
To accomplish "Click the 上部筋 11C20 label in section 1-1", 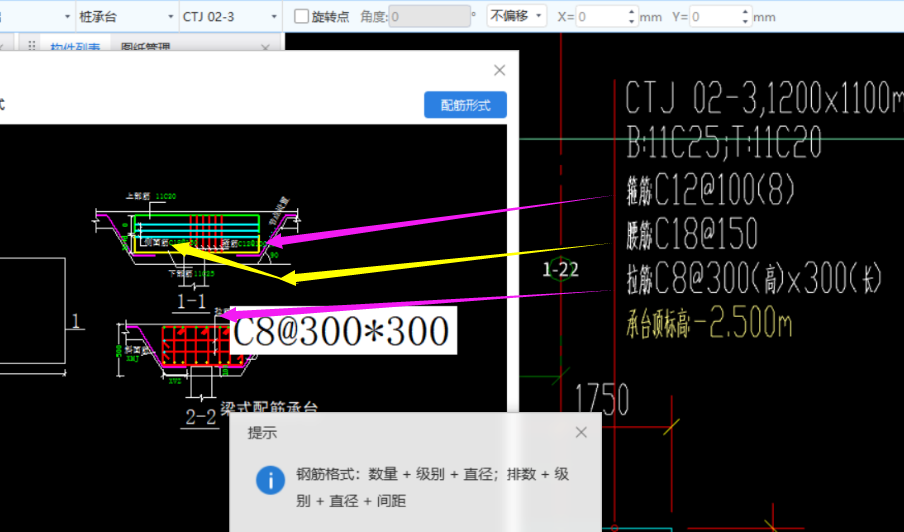I will point(151,197).
